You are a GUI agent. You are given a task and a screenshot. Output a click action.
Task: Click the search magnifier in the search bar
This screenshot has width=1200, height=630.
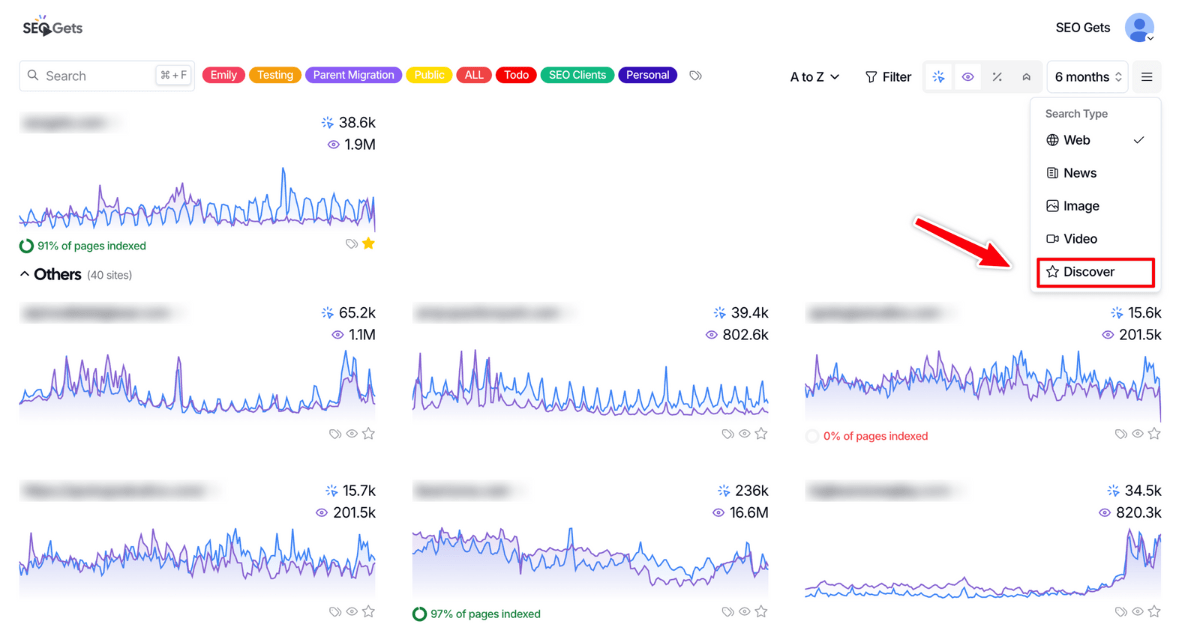[x=32, y=75]
